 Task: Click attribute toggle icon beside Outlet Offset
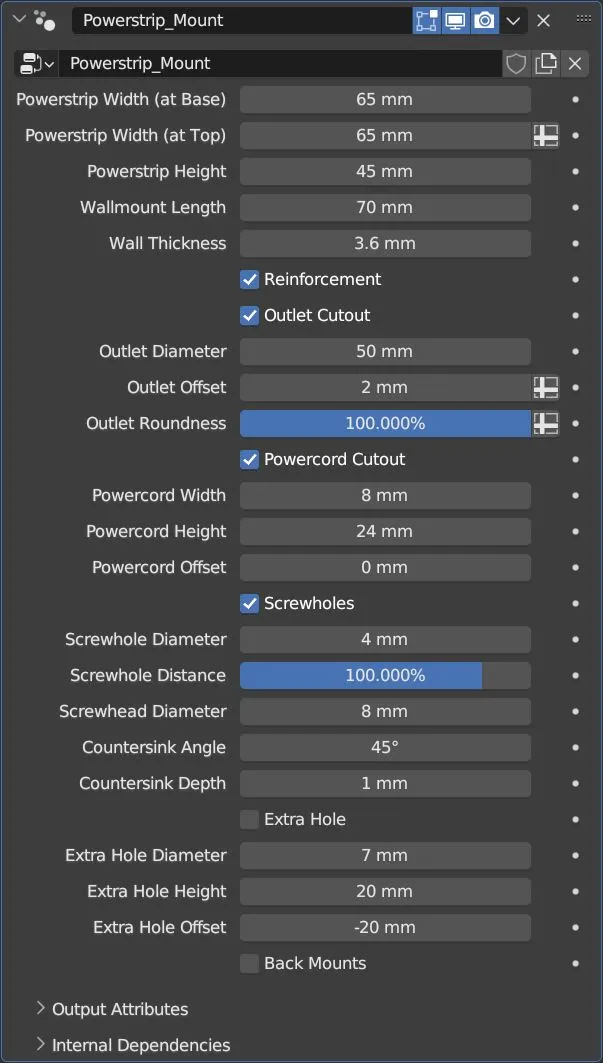point(546,388)
